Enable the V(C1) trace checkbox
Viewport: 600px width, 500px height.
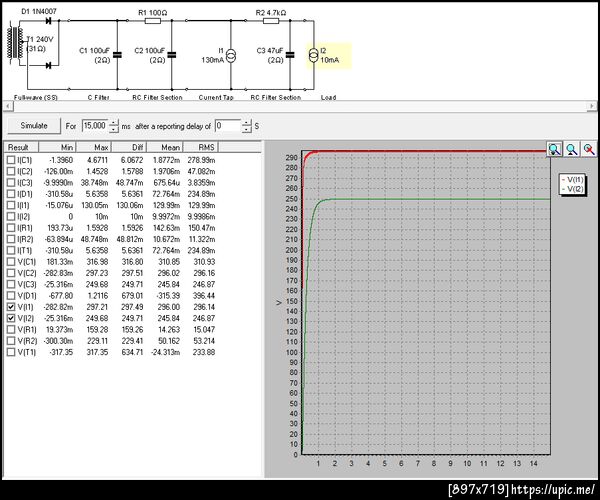[11, 262]
